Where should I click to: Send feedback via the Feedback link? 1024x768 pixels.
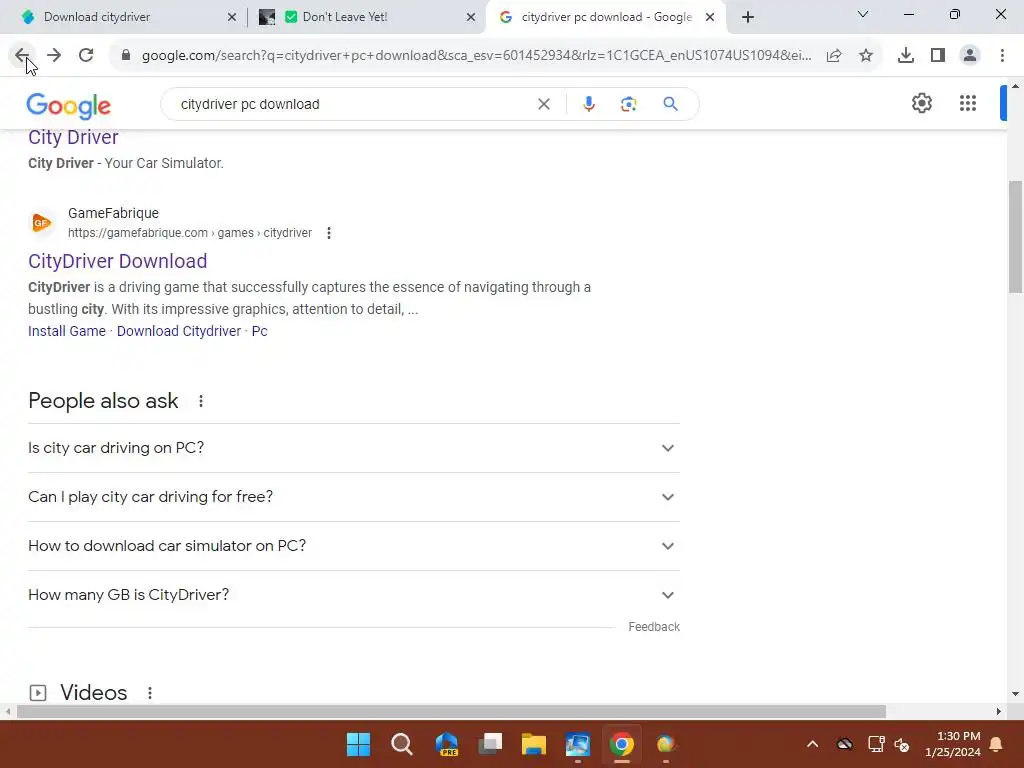coord(654,627)
